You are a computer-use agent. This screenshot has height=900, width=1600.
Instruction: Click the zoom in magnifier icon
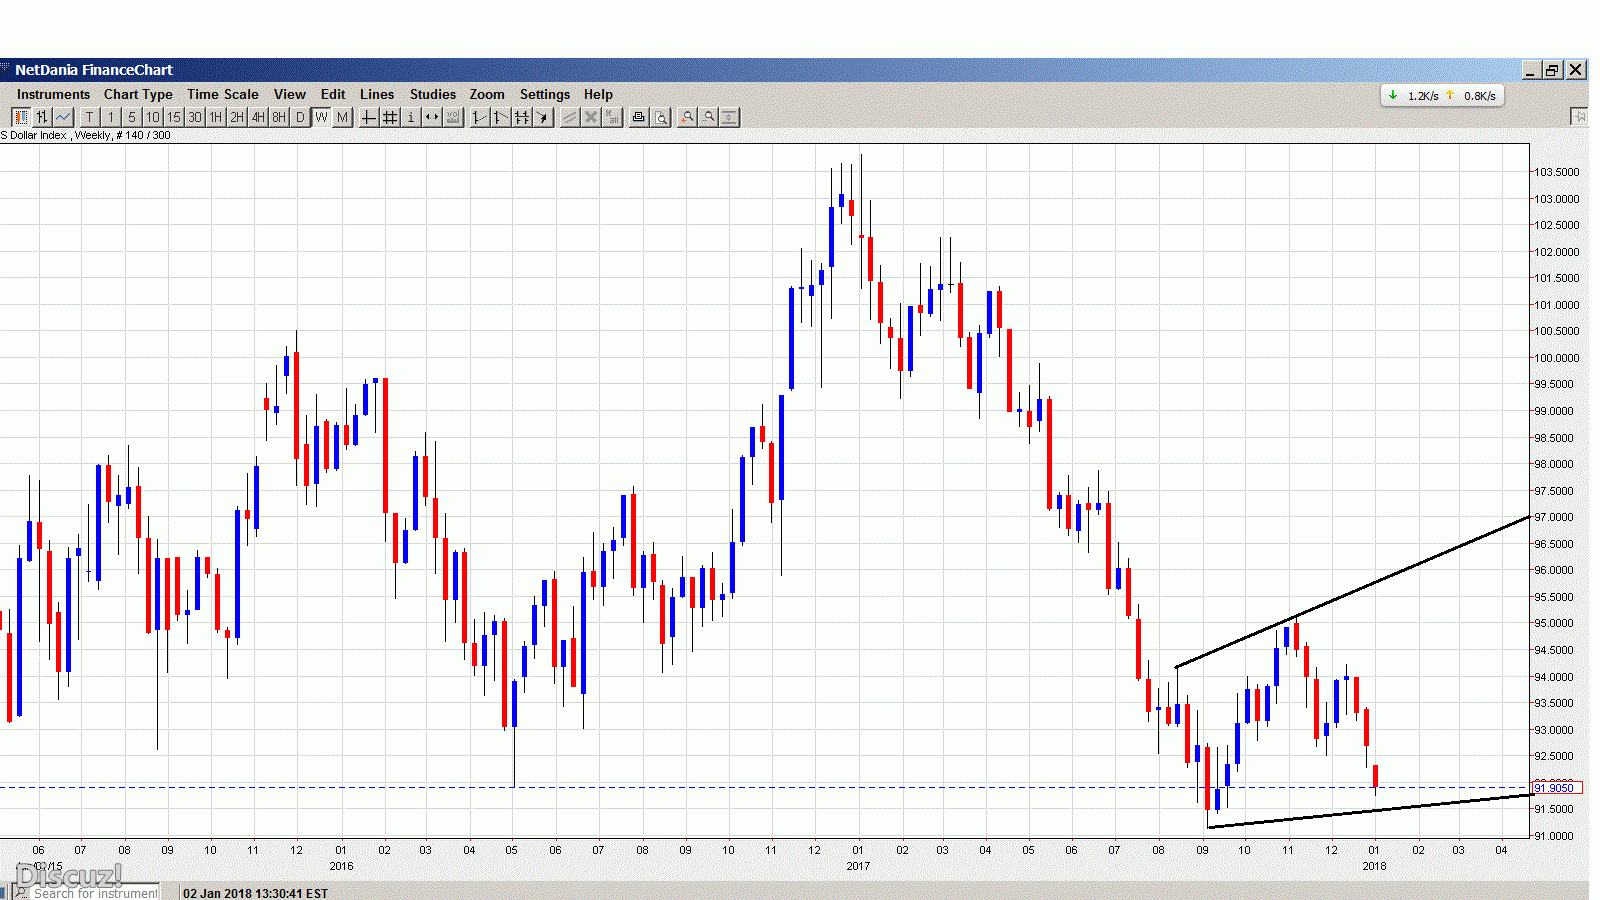(x=687, y=117)
